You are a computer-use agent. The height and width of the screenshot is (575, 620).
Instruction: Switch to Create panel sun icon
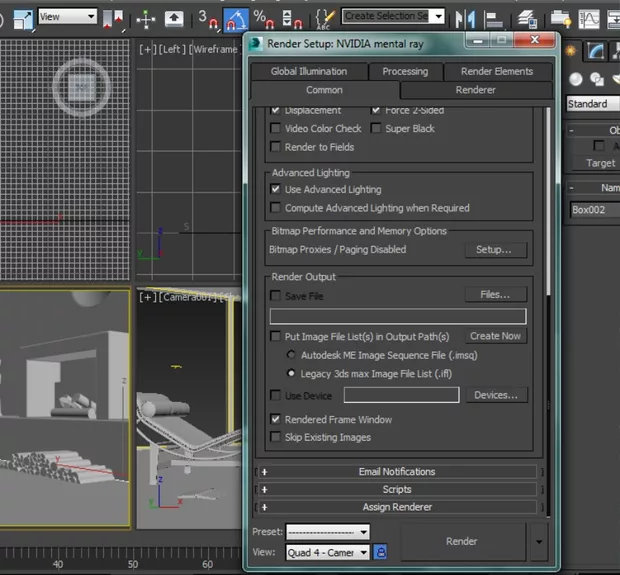(571, 51)
